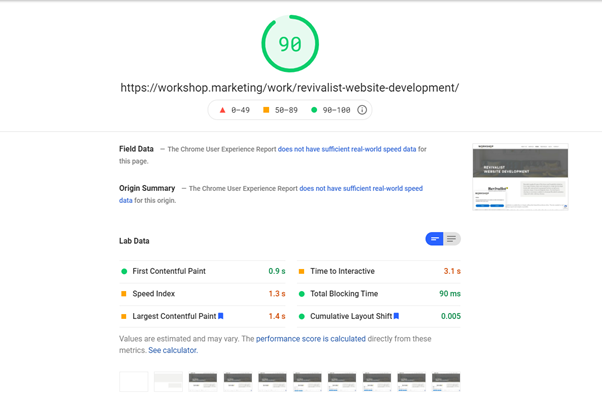Click the Total Blocking Time label
Viewport: 602px width, 398px height.
point(344,294)
